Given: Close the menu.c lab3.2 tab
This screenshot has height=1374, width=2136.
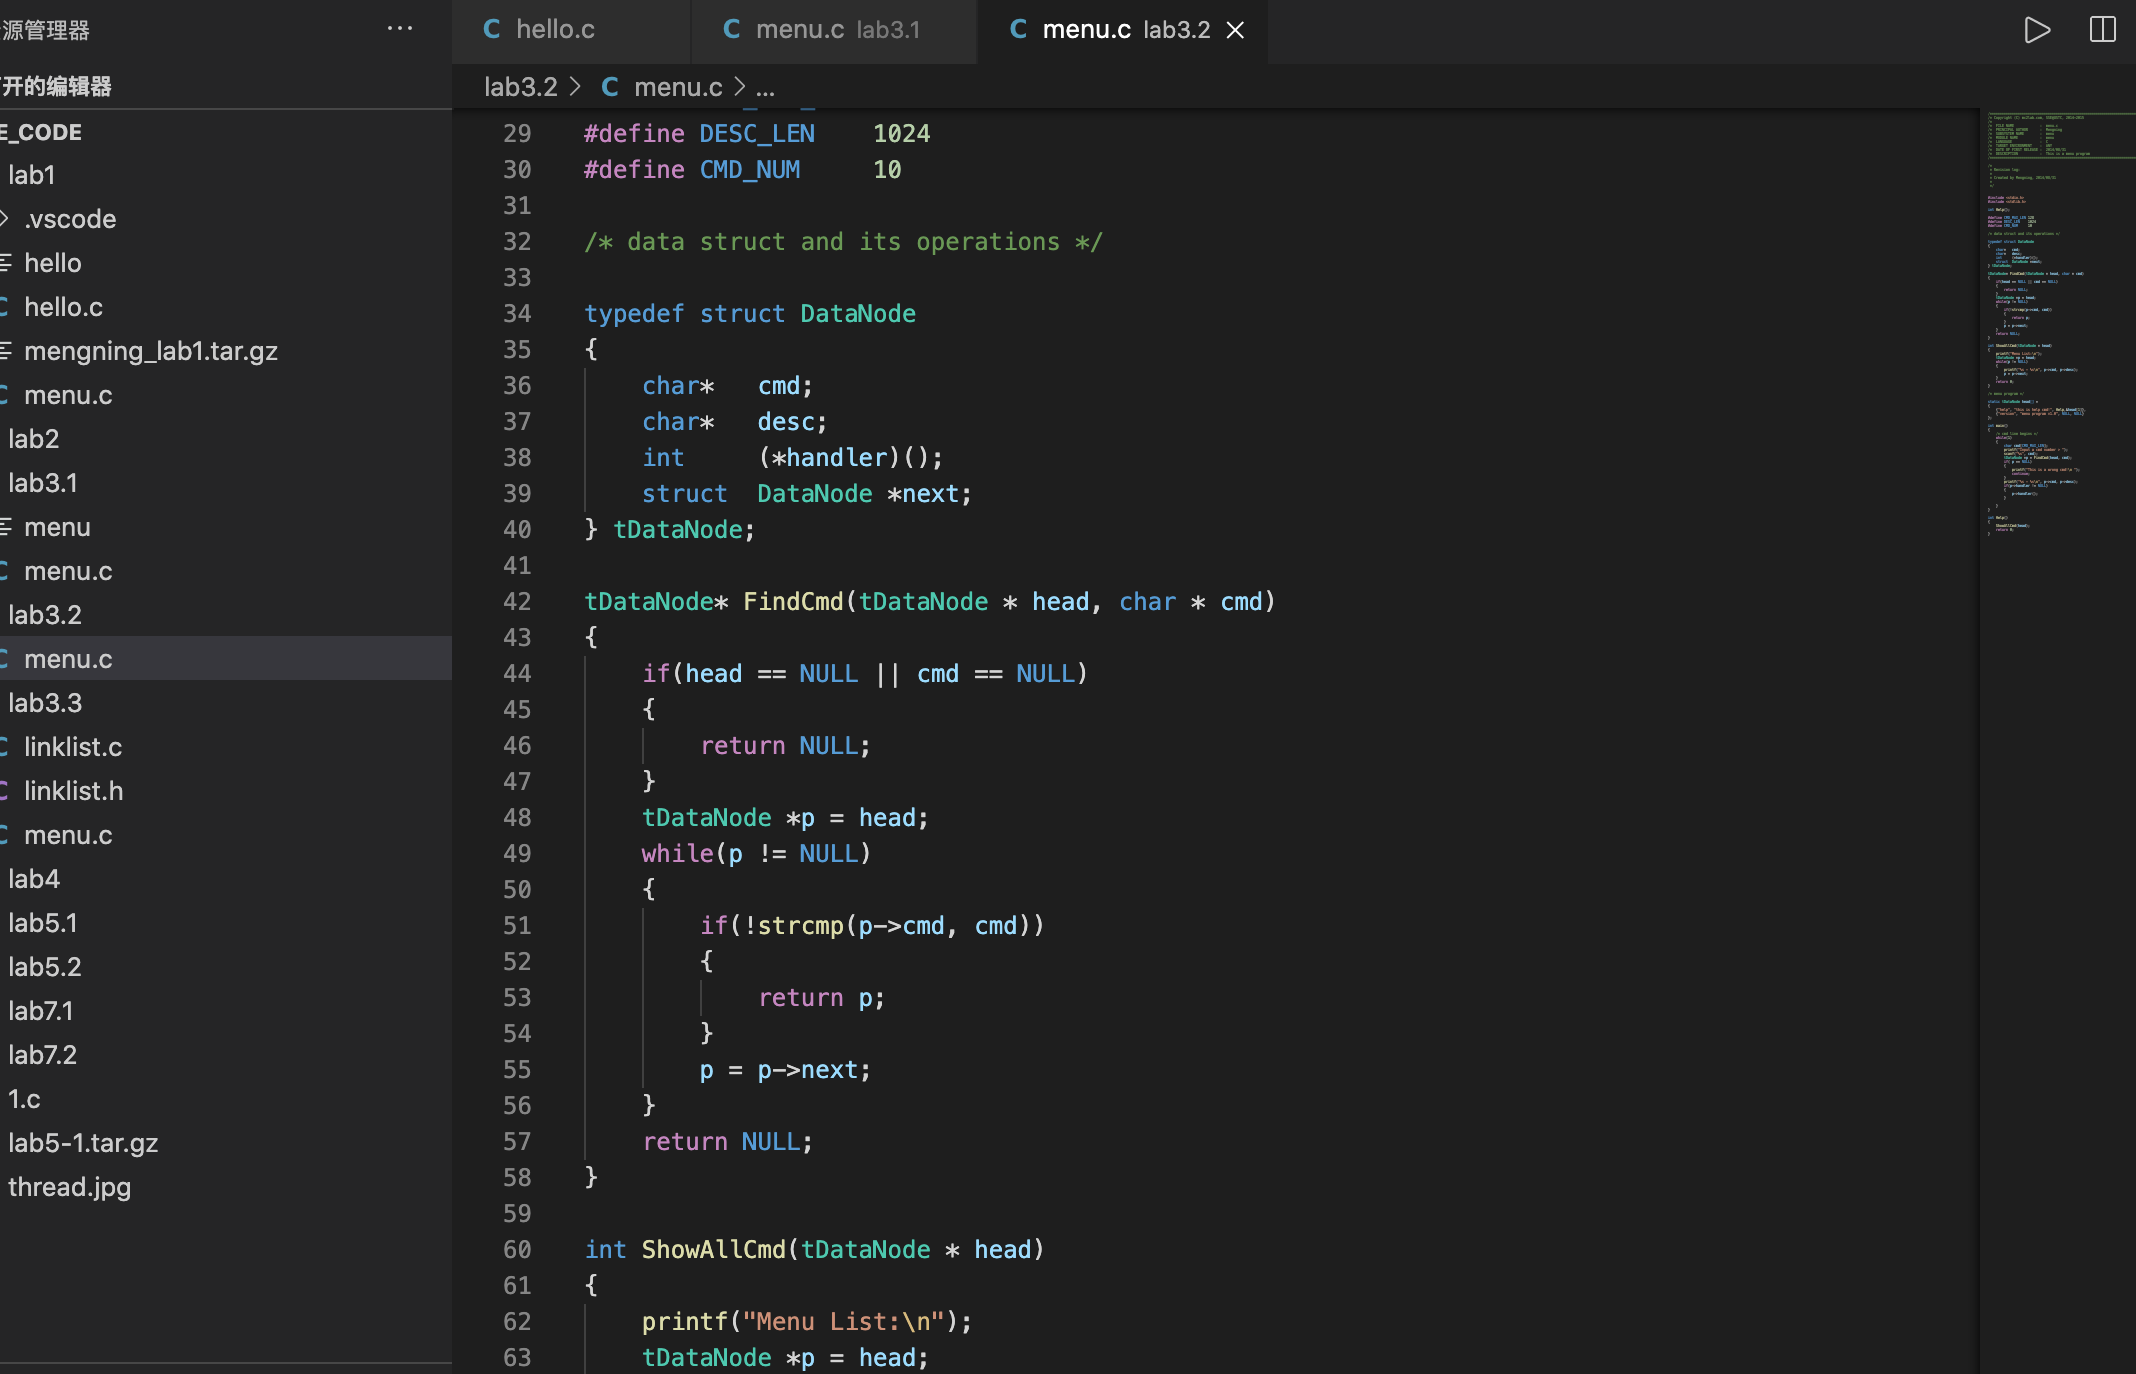Looking at the screenshot, I should [1236, 30].
